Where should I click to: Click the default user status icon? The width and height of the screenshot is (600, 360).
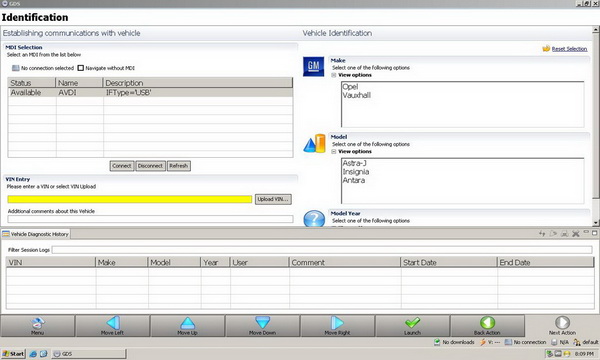pos(577,342)
